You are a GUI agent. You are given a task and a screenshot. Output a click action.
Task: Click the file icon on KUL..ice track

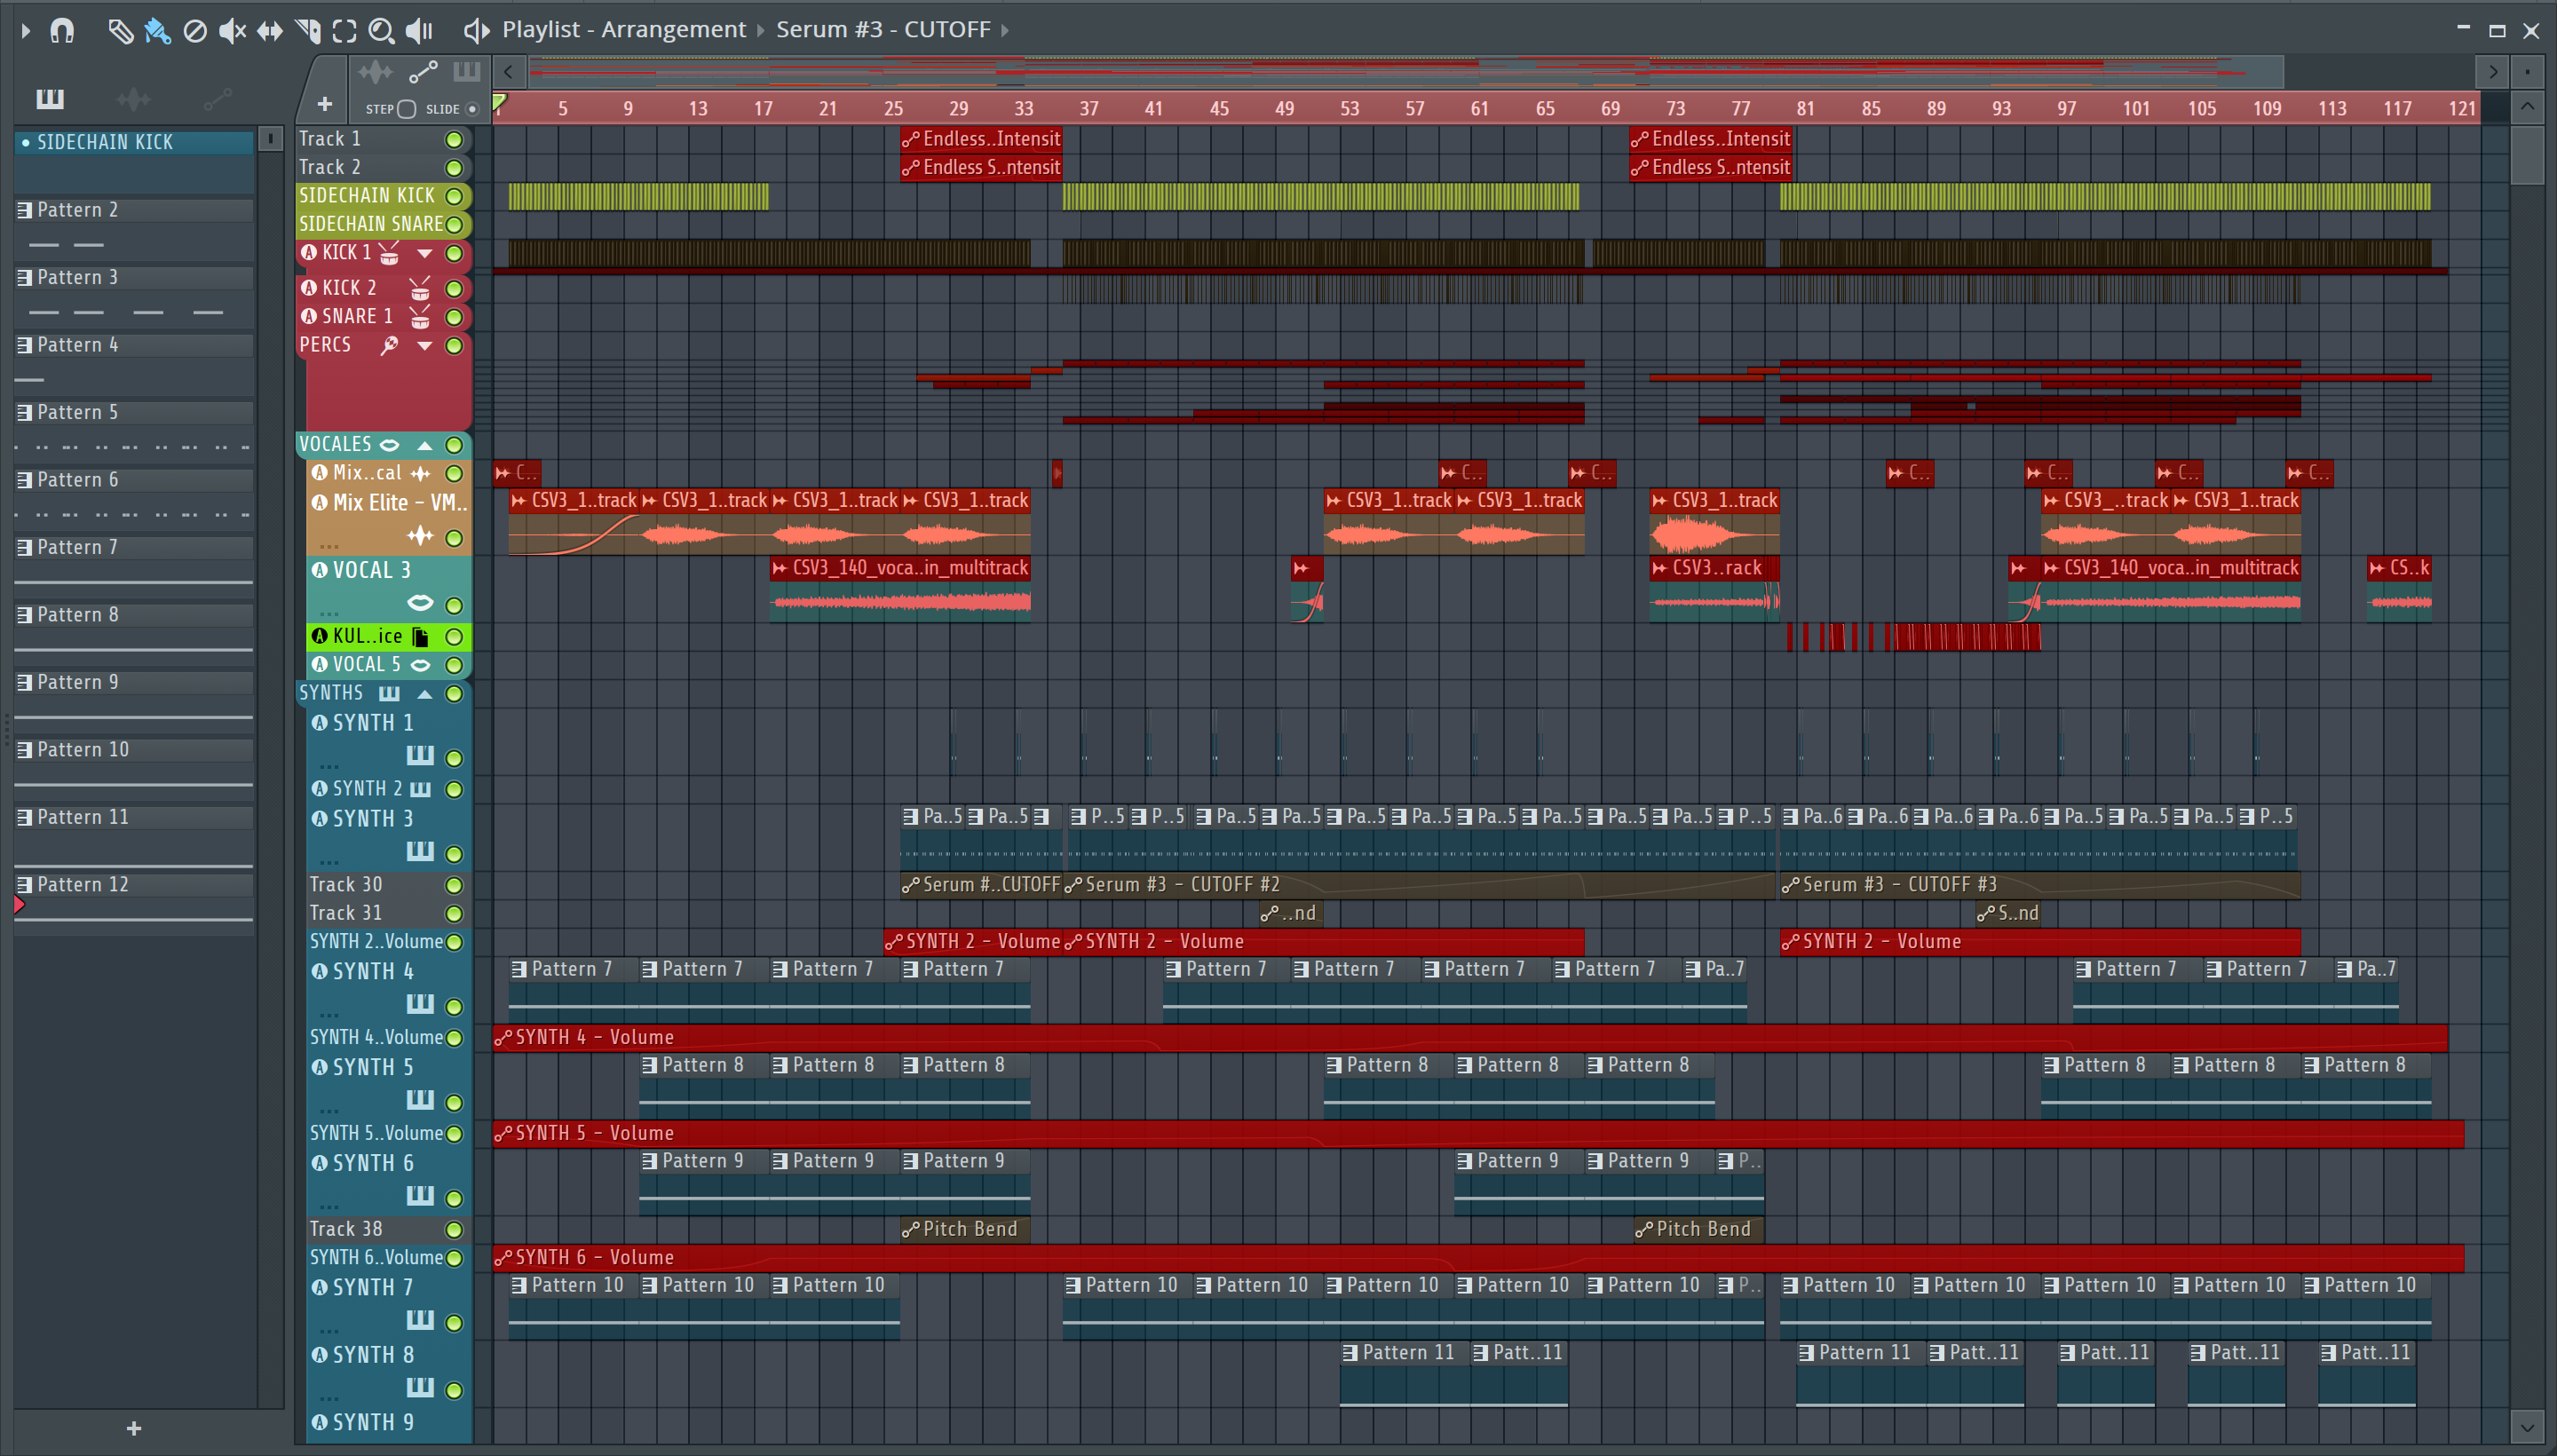420,636
